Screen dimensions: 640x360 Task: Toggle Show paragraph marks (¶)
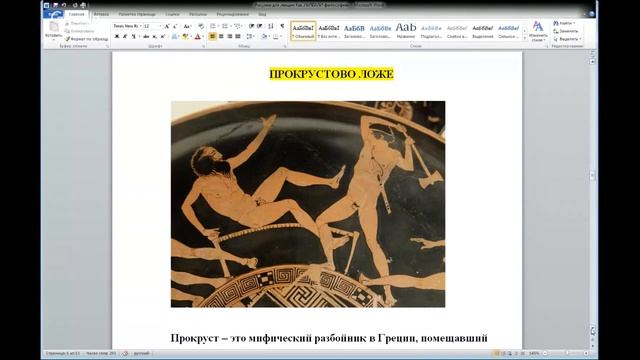tap(282, 26)
